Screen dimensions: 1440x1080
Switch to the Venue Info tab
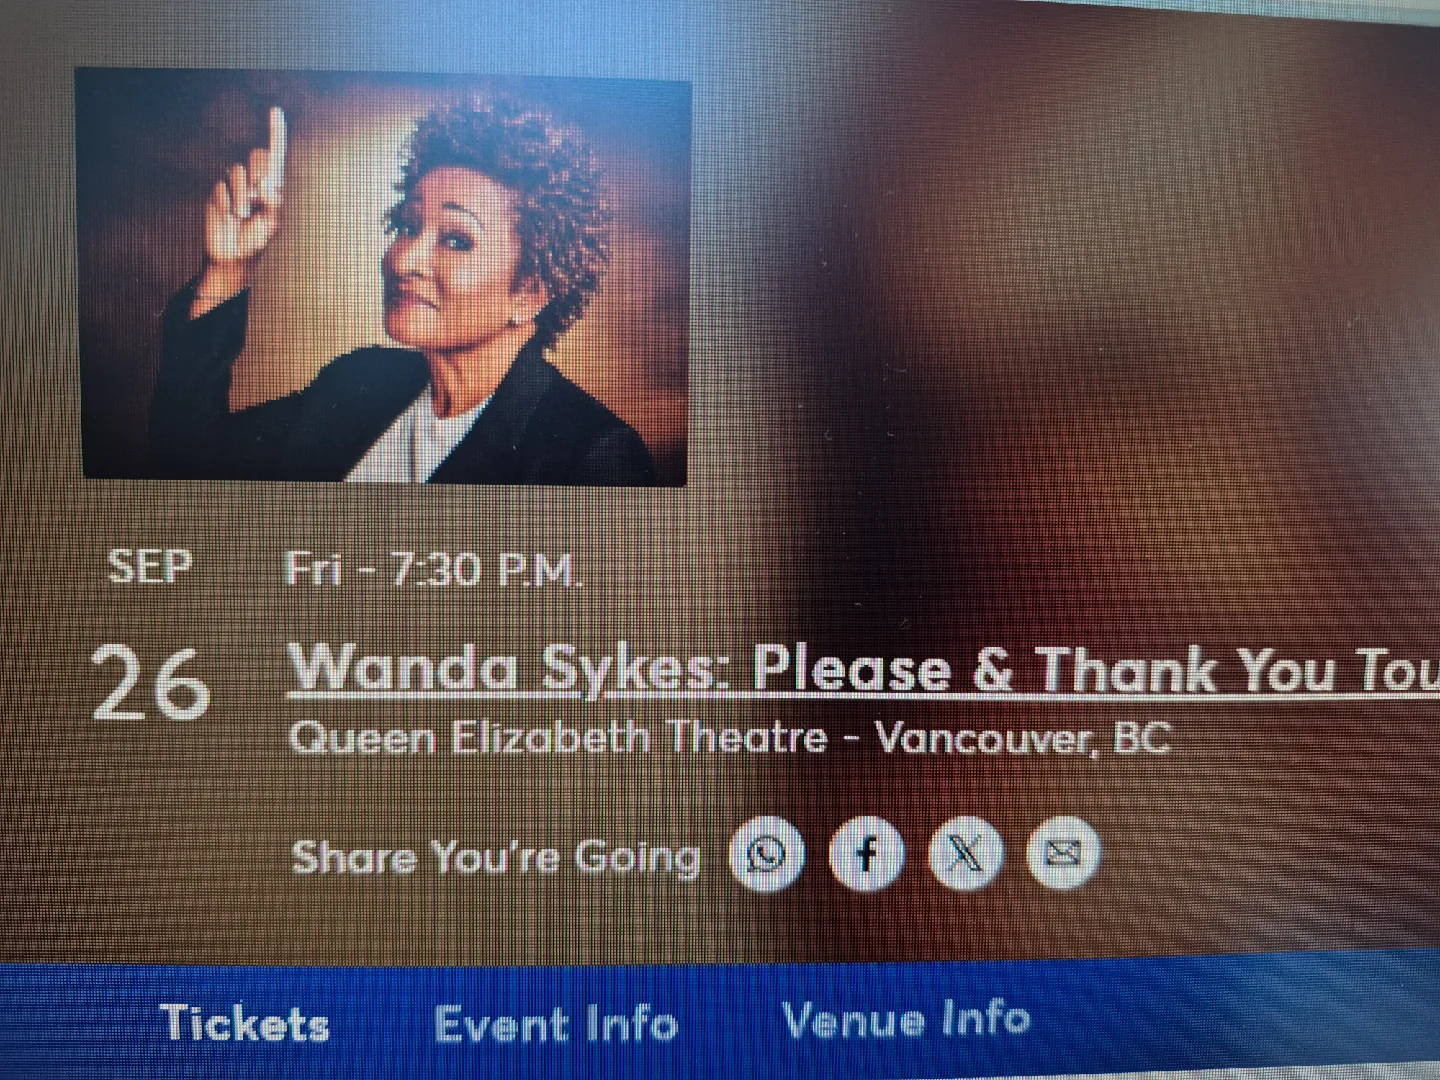pos(906,1020)
